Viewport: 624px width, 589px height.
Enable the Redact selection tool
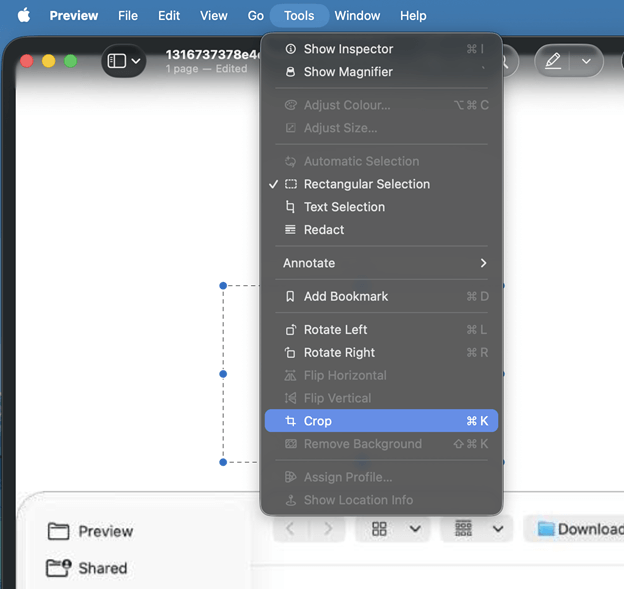[x=324, y=230]
